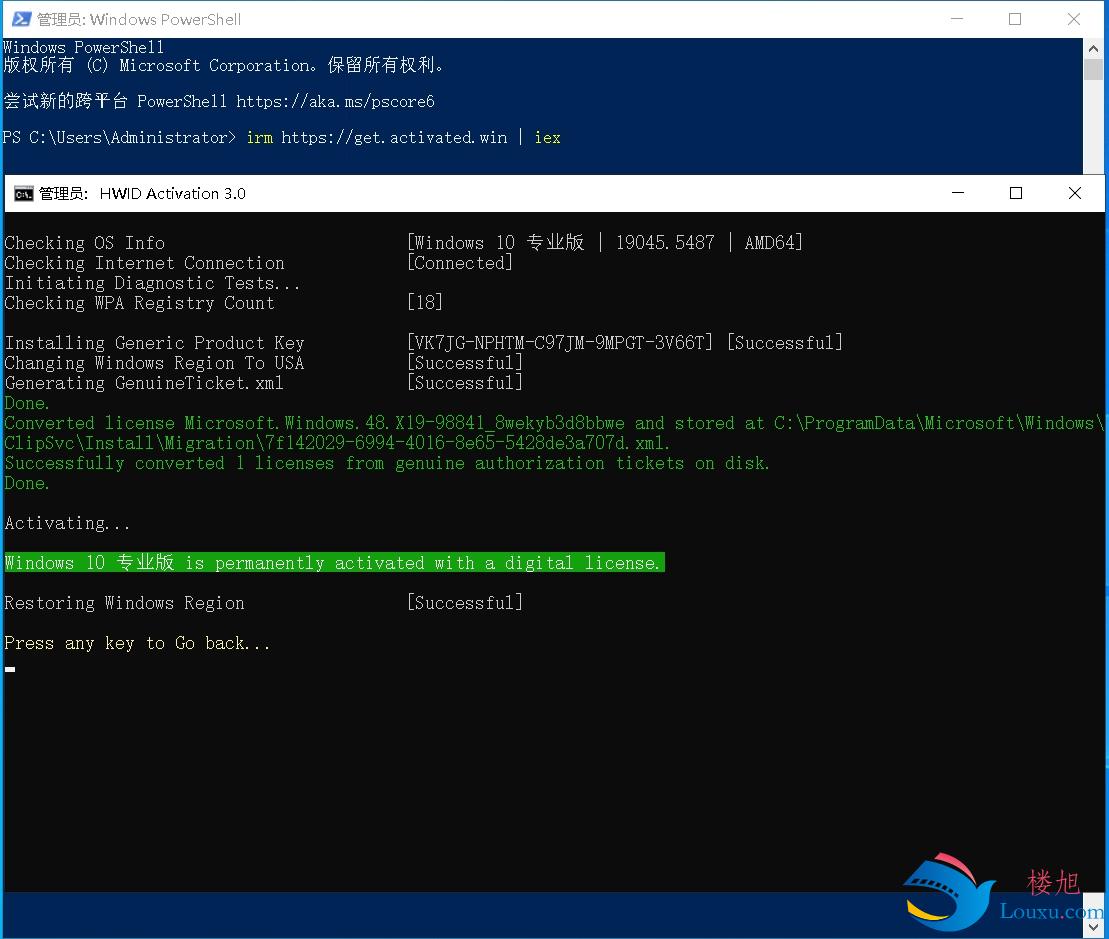1109x939 pixels.
Task: Click the https://aka.ms/pscore6 URL text
Action: (335, 101)
